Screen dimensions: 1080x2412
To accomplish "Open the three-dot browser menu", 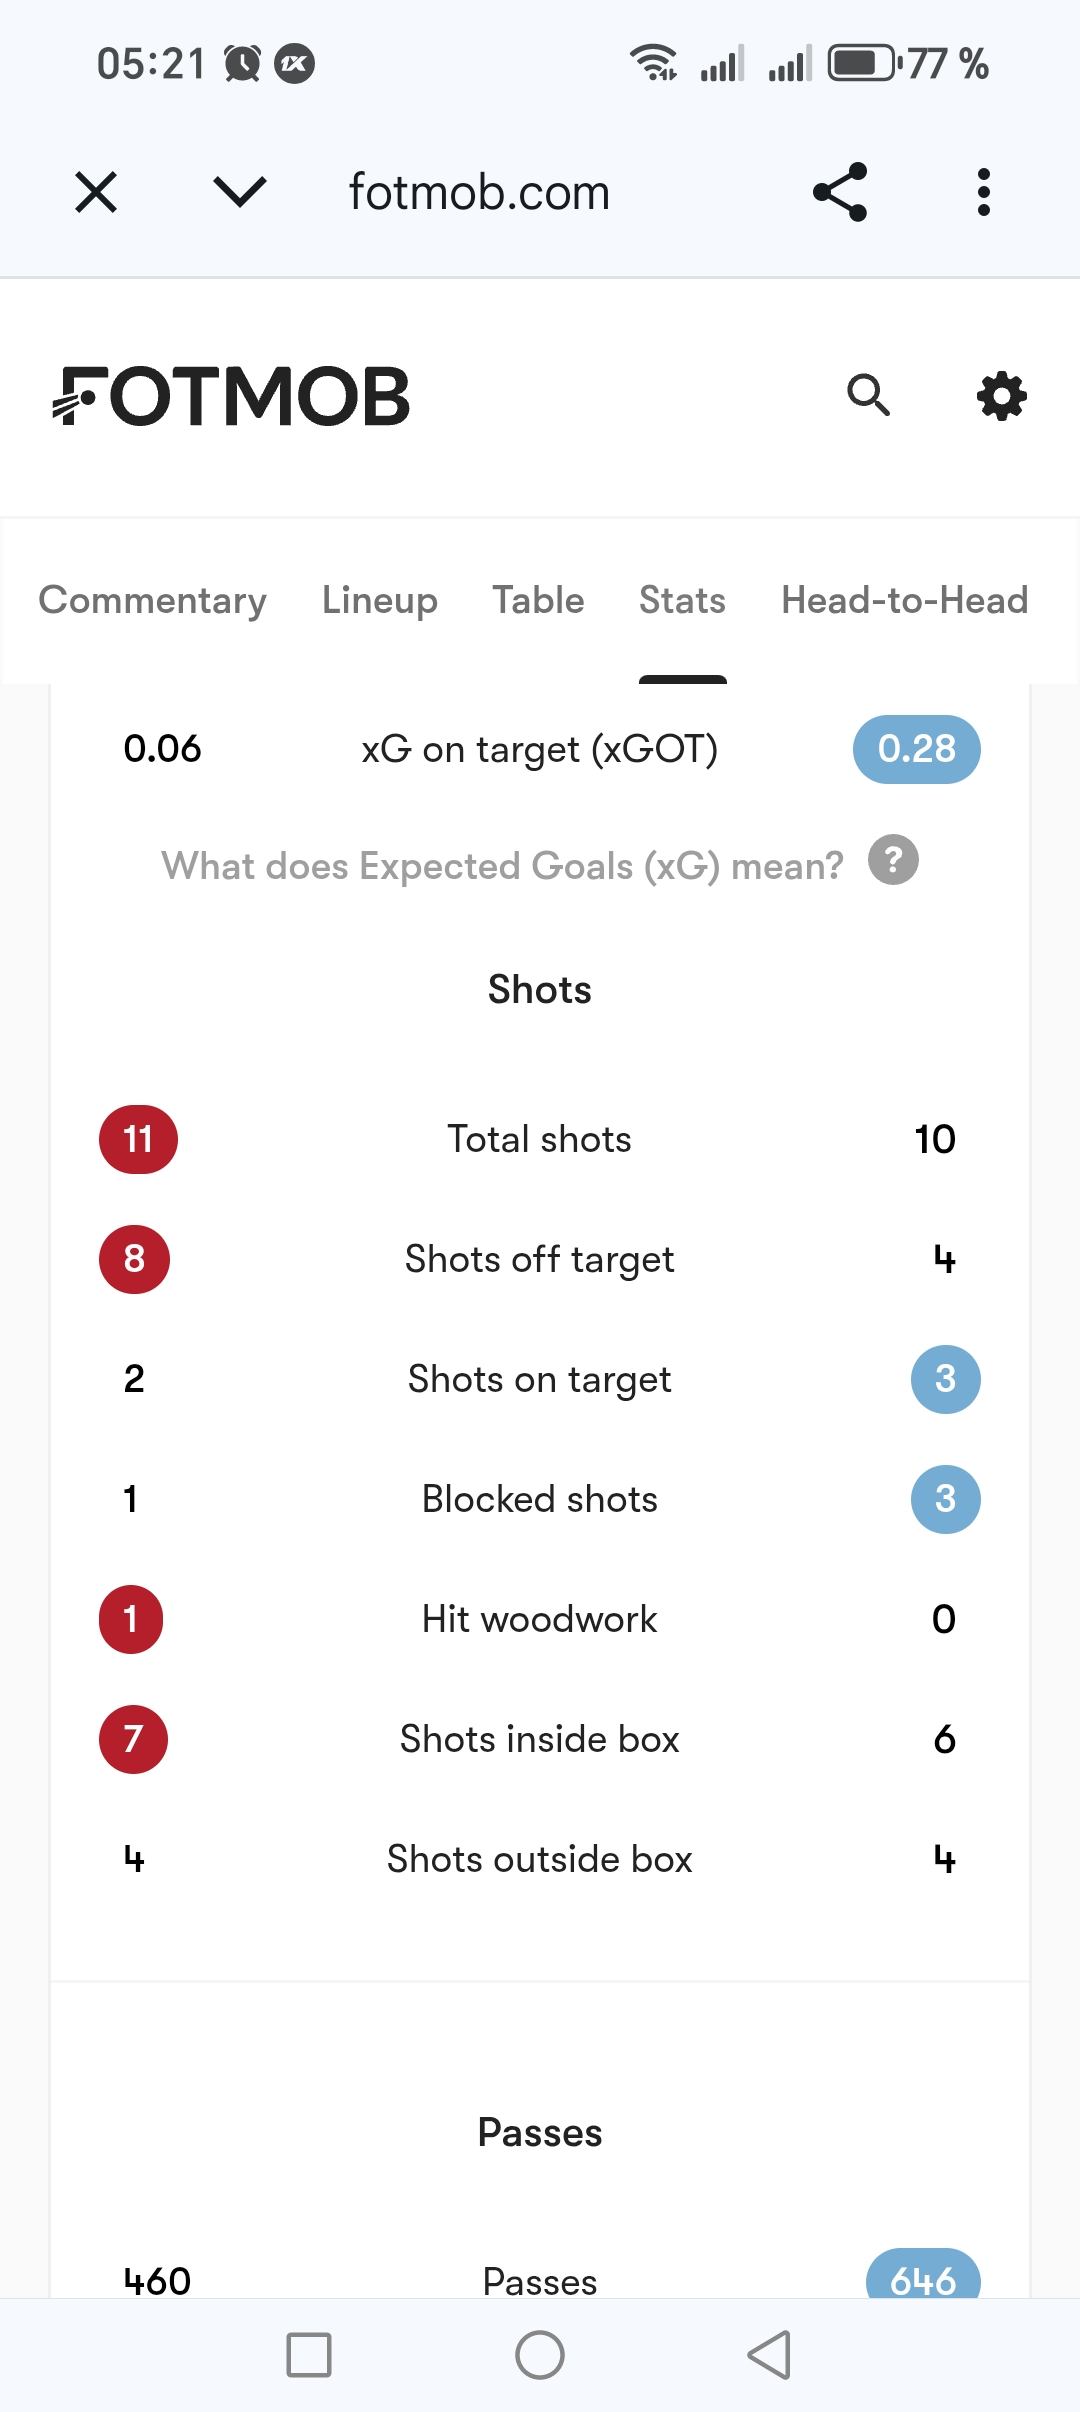I will click(984, 192).
